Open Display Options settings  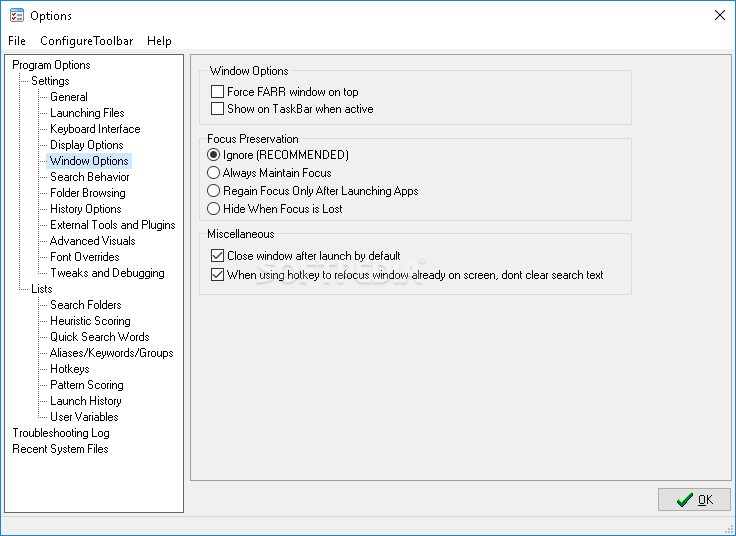pos(87,145)
